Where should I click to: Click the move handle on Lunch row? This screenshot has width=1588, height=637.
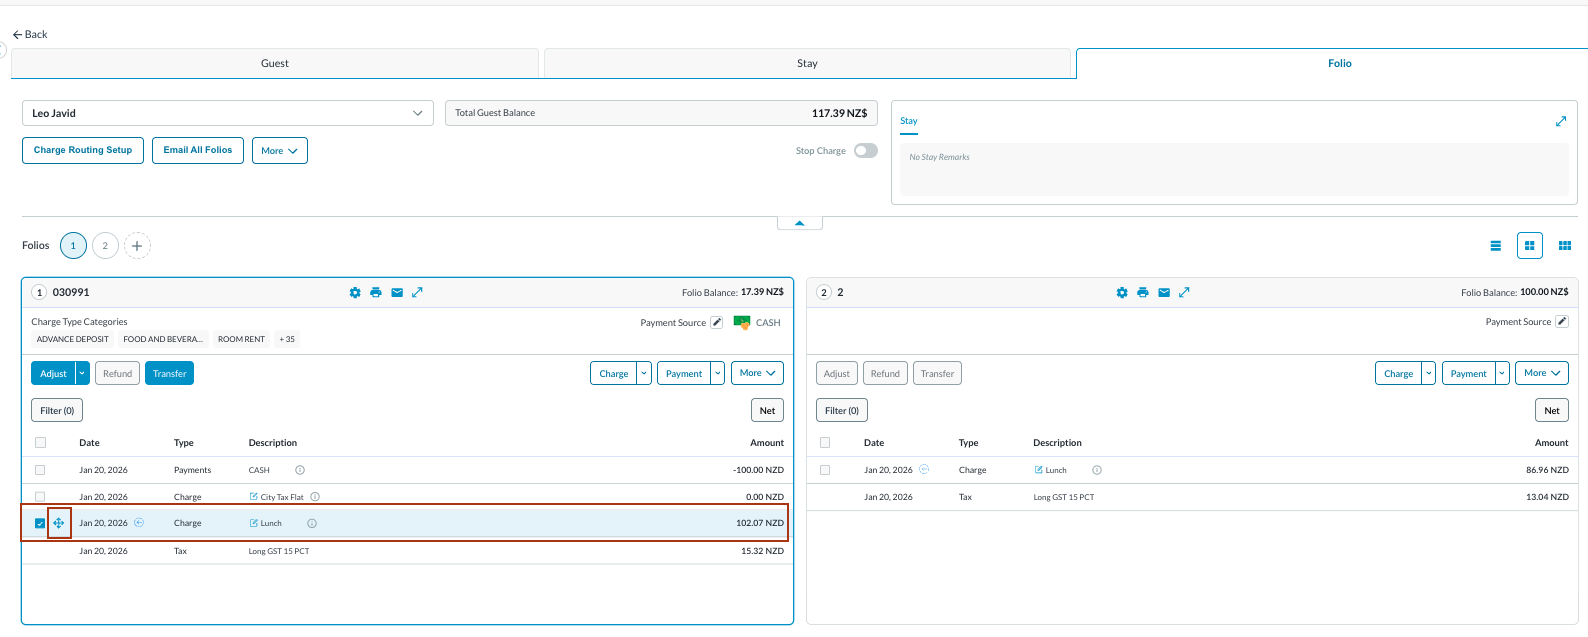click(59, 523)
